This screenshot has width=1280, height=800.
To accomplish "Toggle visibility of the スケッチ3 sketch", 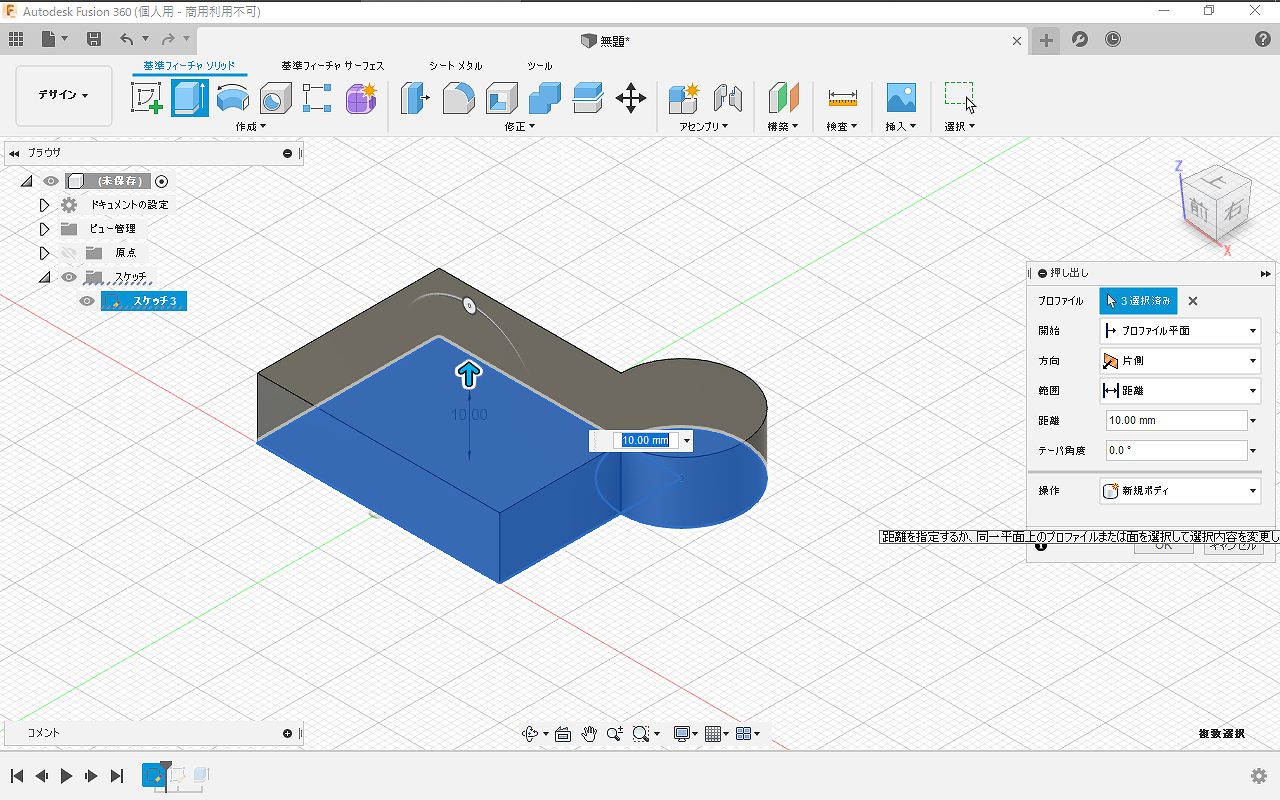I will pyautogui.click(x=87, y=301).
